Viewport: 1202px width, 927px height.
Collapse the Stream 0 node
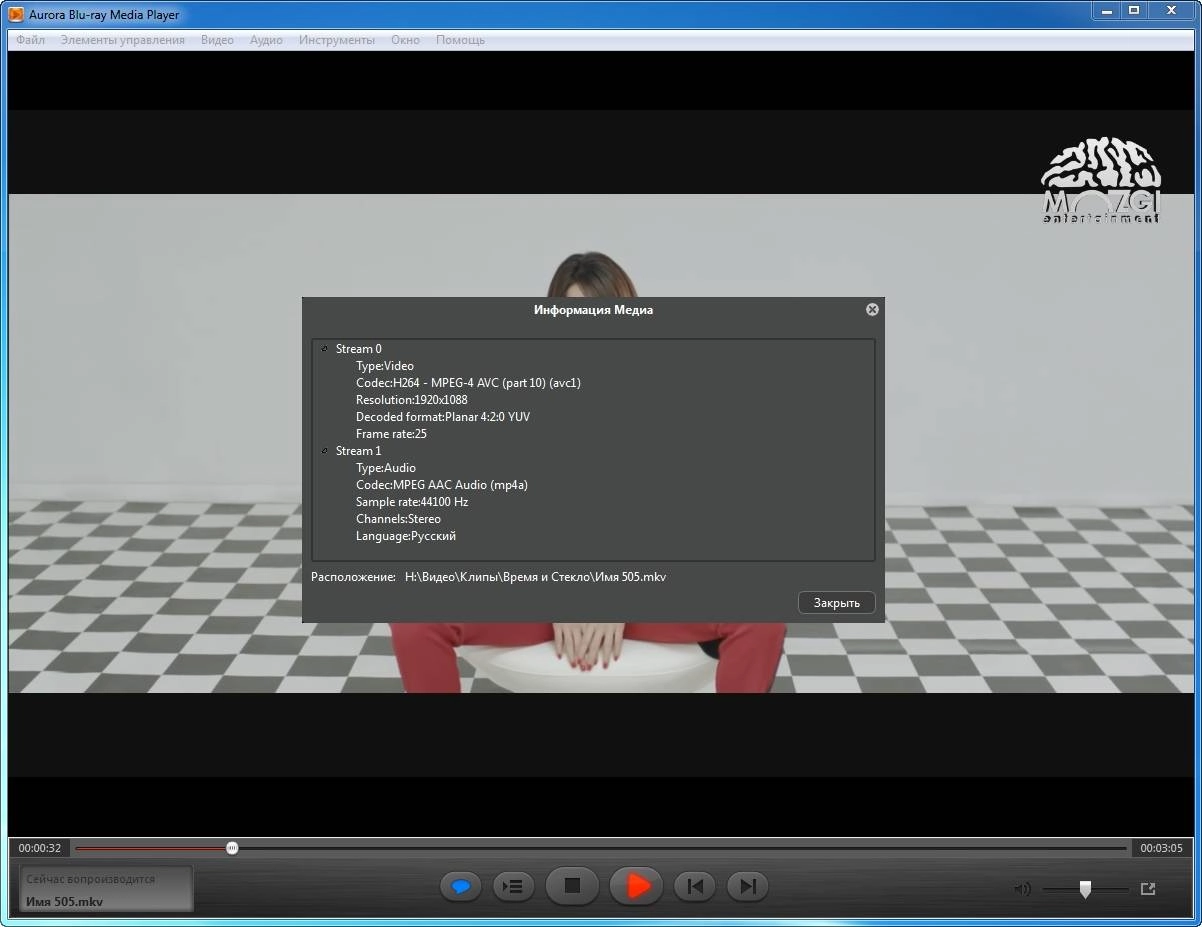[x=324, y=349]
